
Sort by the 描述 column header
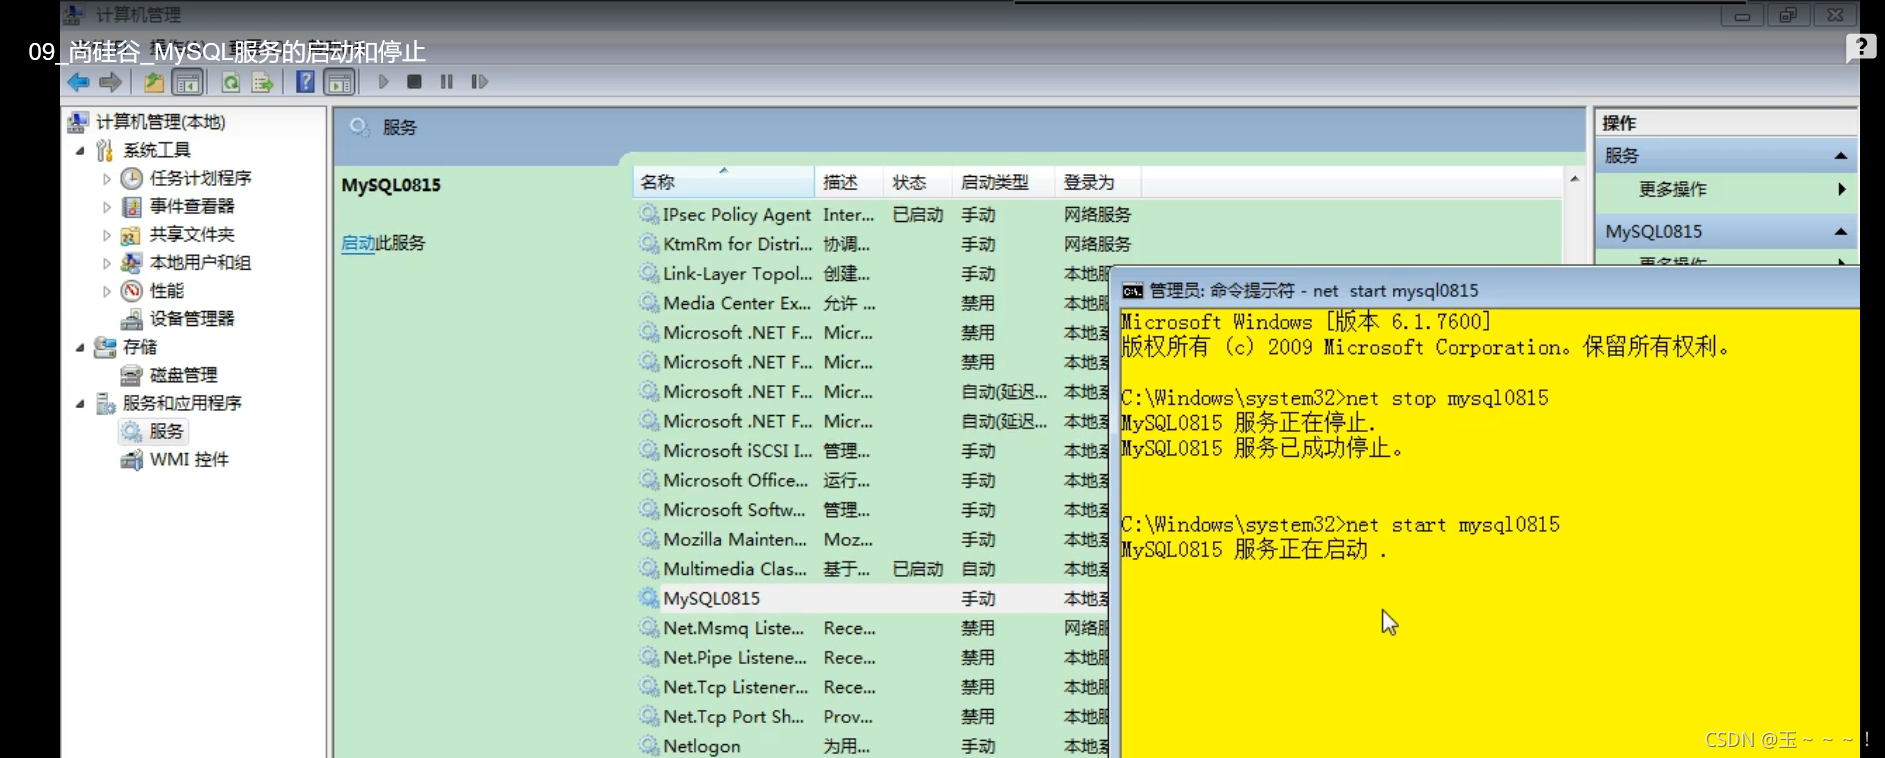(848, 182)
